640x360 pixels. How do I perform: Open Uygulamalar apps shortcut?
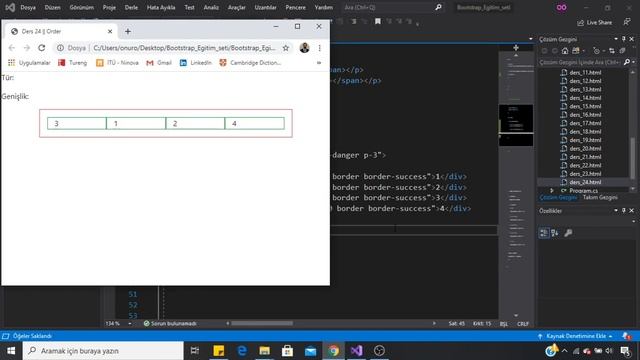[29, 62]
